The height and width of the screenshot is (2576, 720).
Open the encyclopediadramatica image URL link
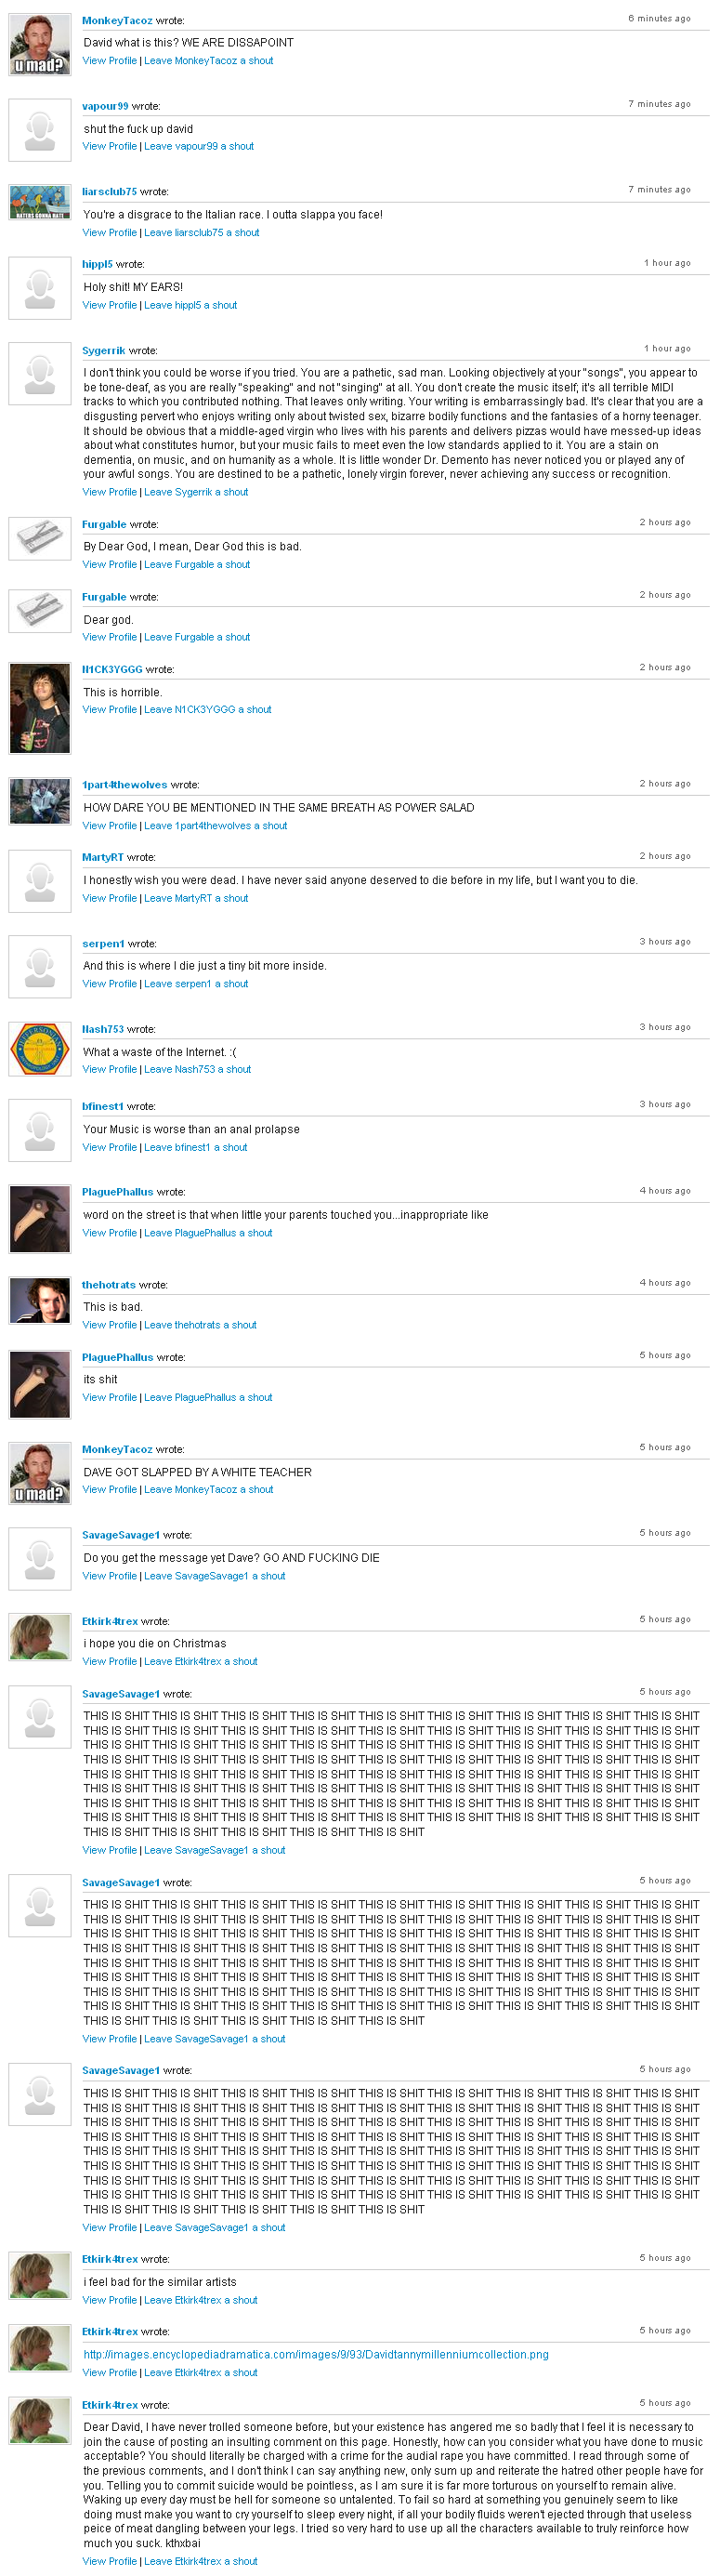pyautogui.click(x=316, y=2354)
